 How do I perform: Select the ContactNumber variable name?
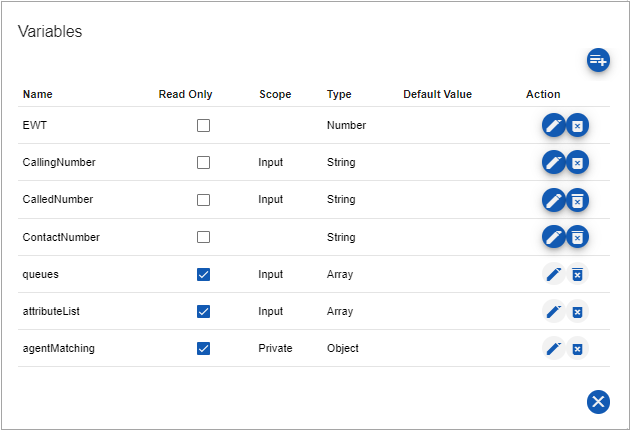tap(61, 237)
